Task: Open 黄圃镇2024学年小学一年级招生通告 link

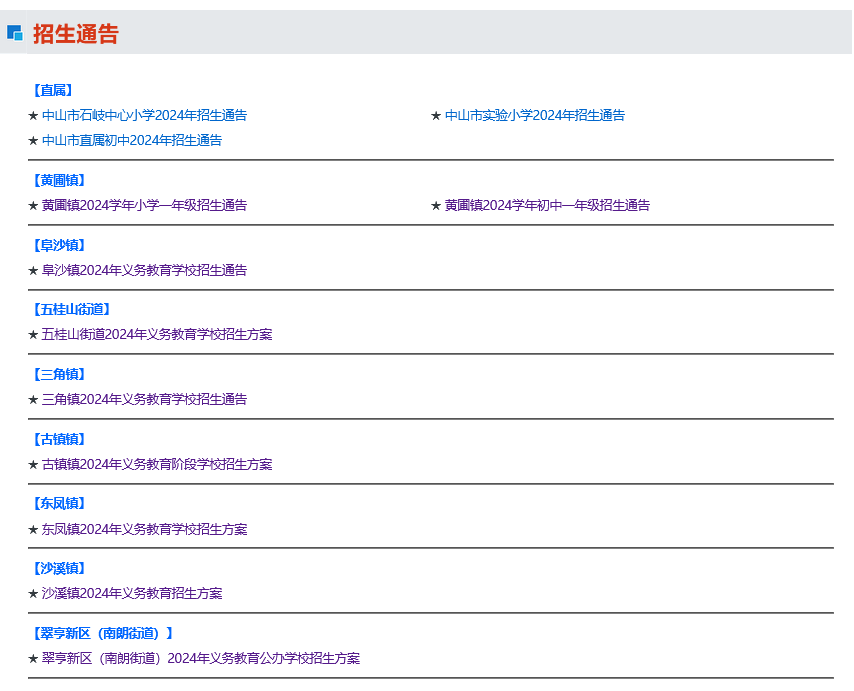Action: [x=144, y=205]
